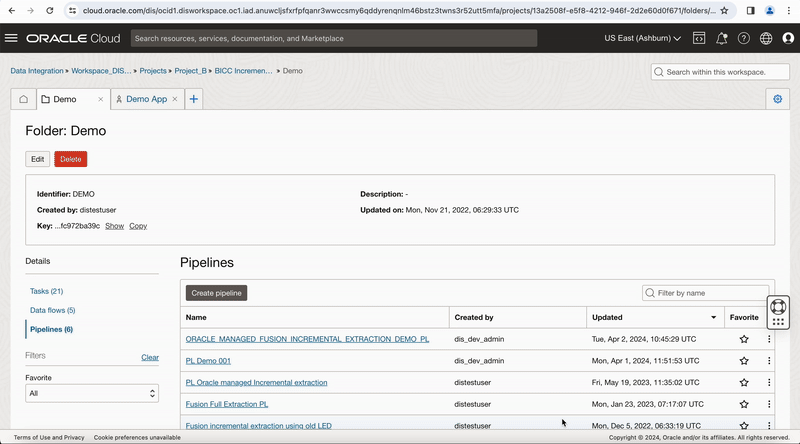Favorite ORACLE_MANAGED_FUSION_INCREMENTAL_EXTRACTION_DEMO_PL with star
This screenshot has width=800, height=444.
point(744,339)
